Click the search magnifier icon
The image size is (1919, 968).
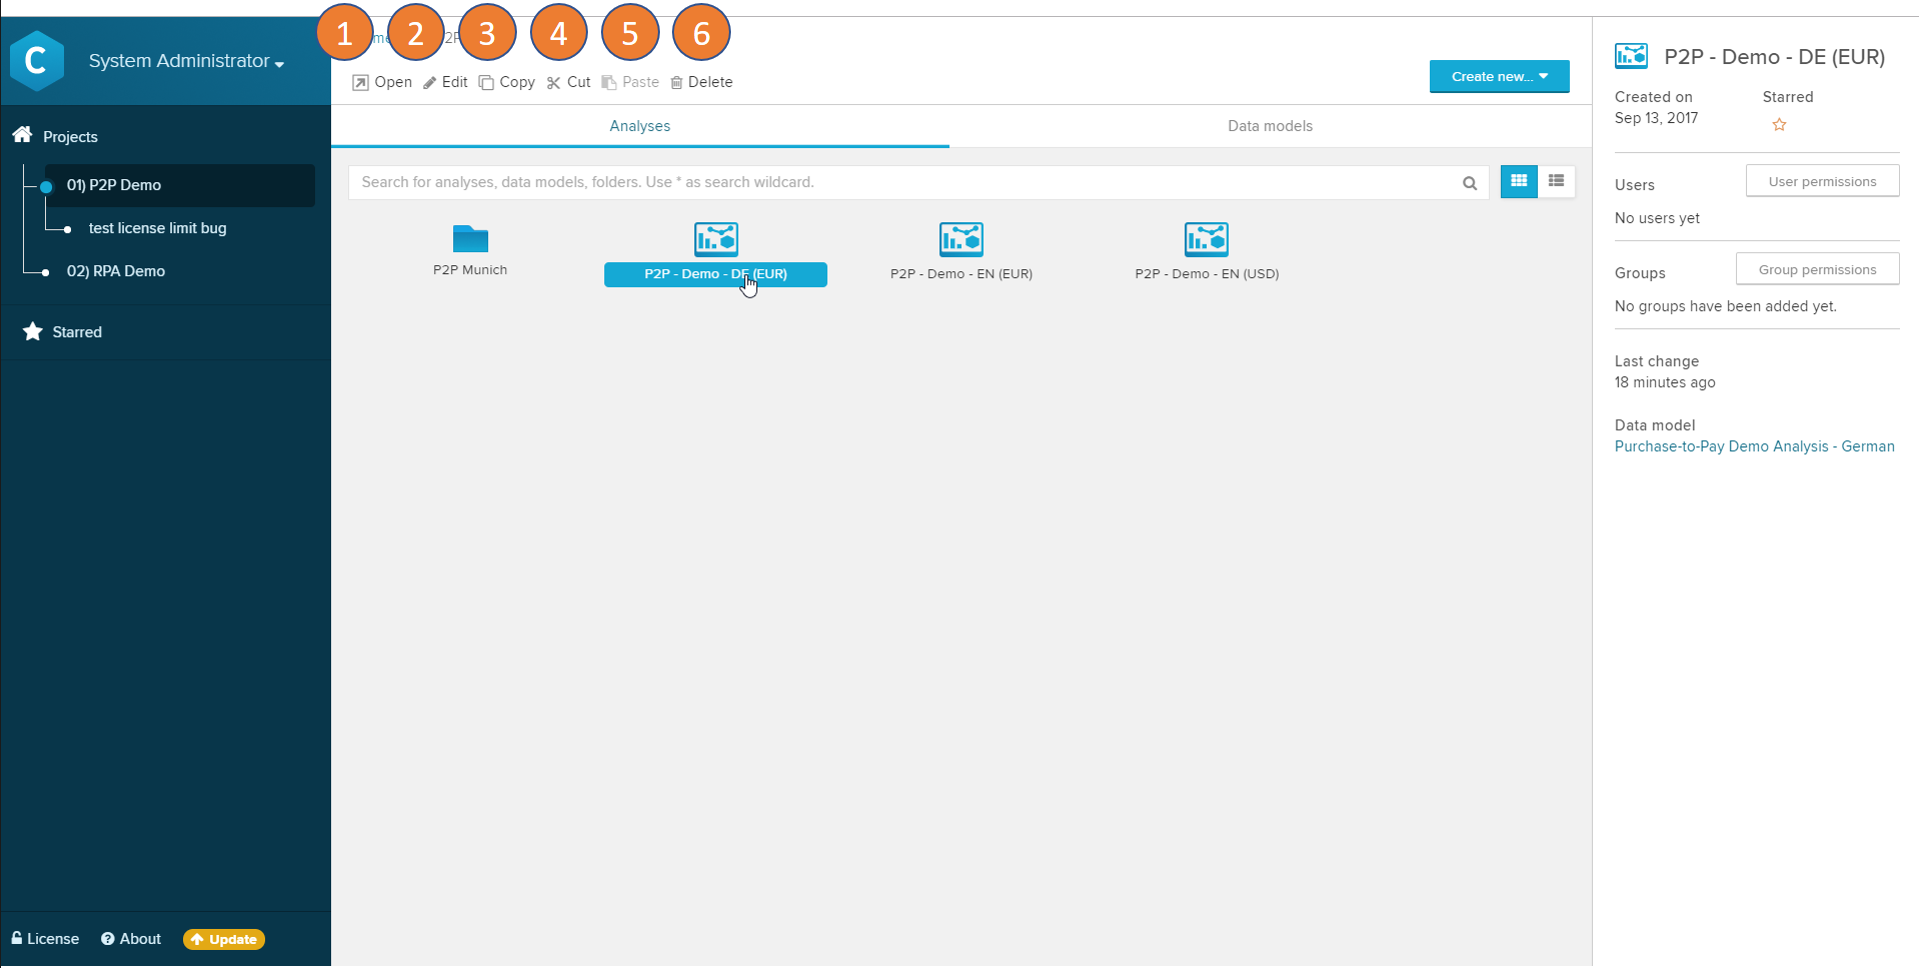coord(1469,183)
